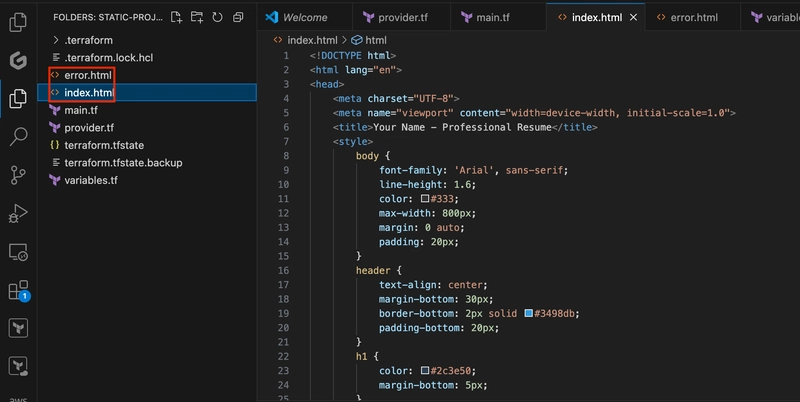Select the index.html editor tab
This screenshot has height=402, width=800.
pos(596,17)
